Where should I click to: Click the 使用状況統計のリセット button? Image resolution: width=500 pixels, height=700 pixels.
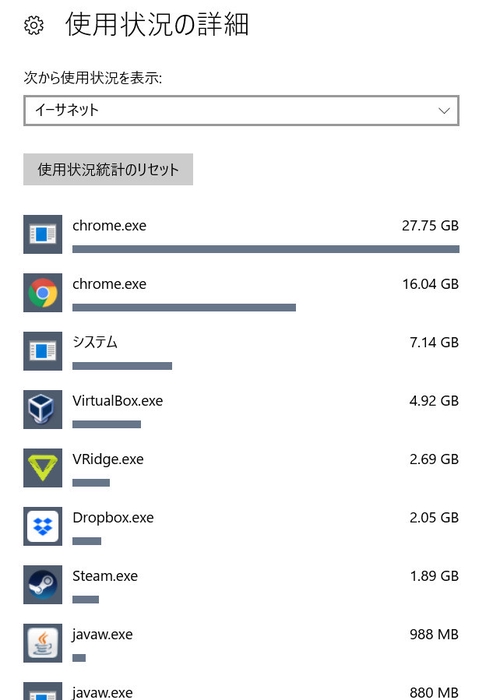click(x=108, y=169)
